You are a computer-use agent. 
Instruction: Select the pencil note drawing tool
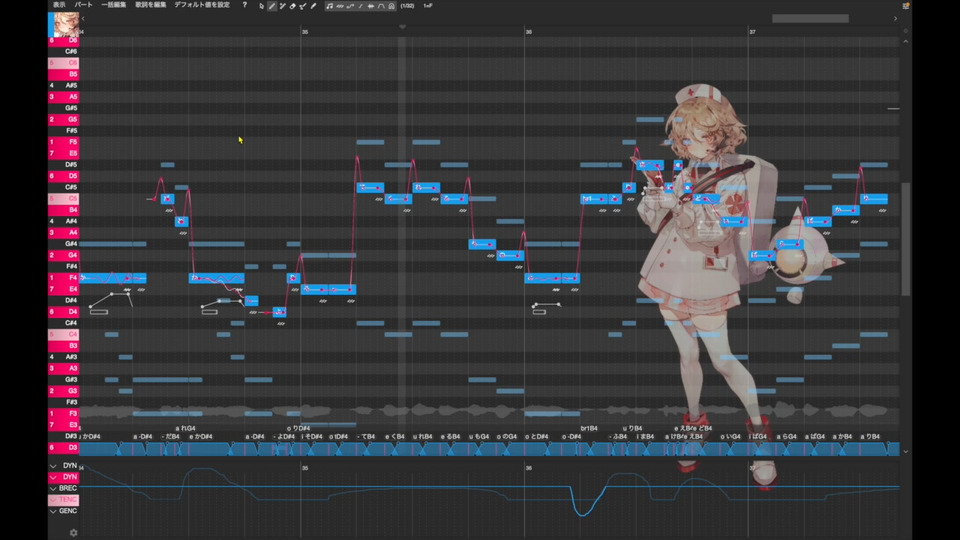tap(272, 6)
